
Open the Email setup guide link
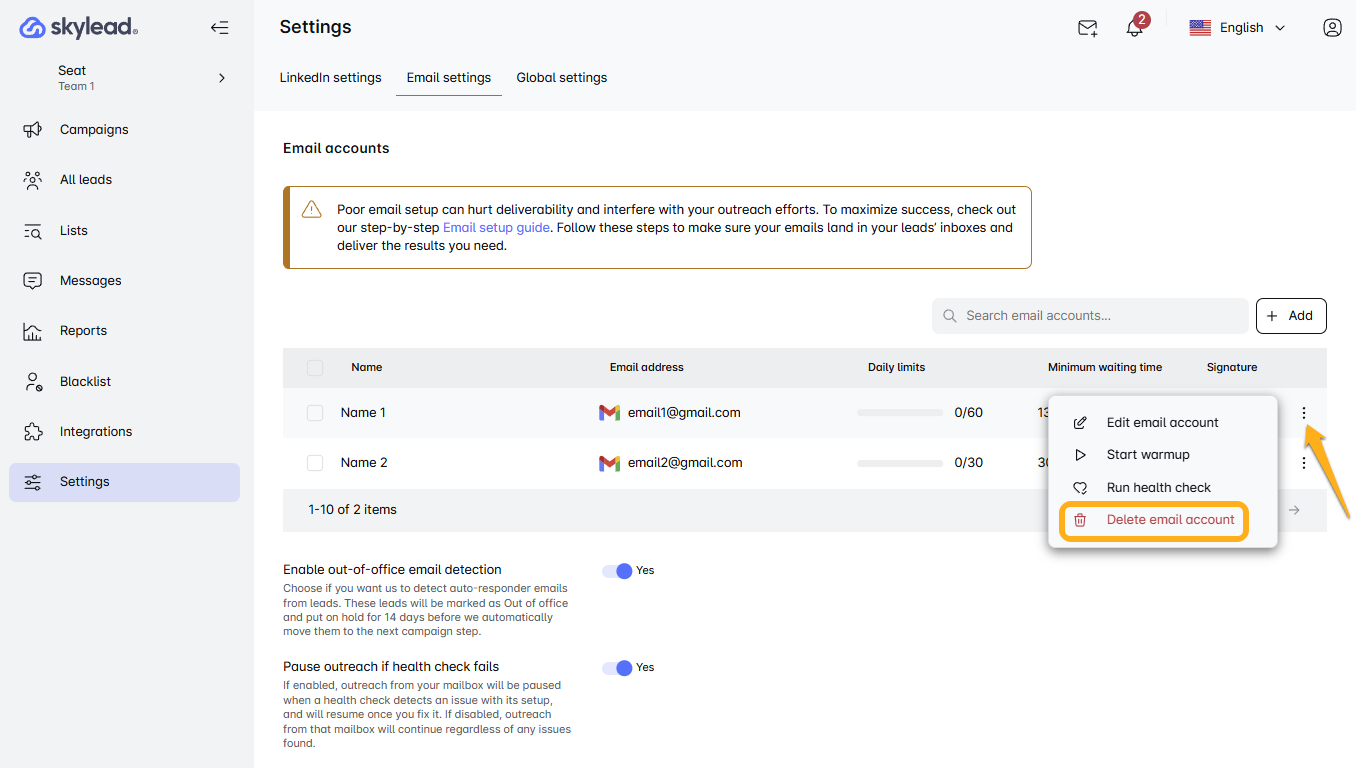(496, 227)
